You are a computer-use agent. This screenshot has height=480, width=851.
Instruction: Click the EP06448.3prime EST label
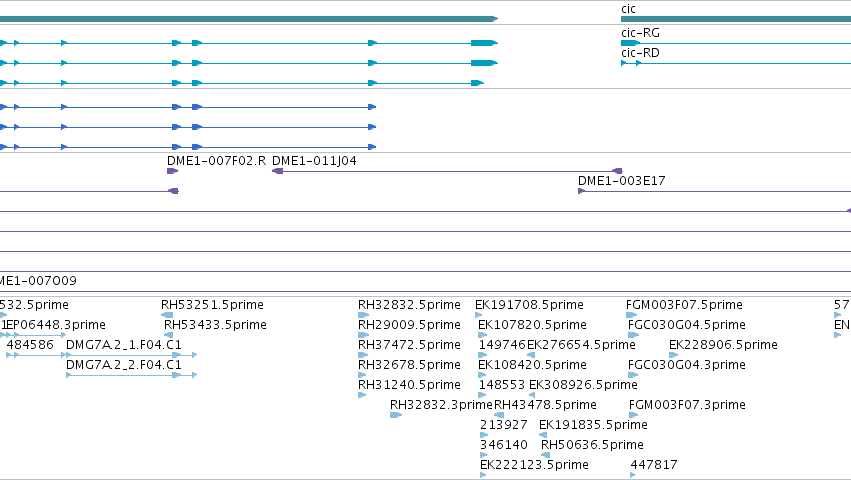(55, 325)
